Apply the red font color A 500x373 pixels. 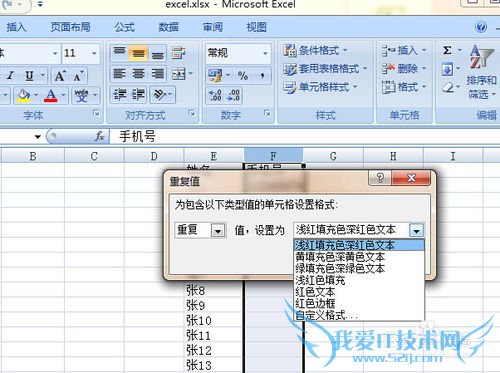[51, 96]
